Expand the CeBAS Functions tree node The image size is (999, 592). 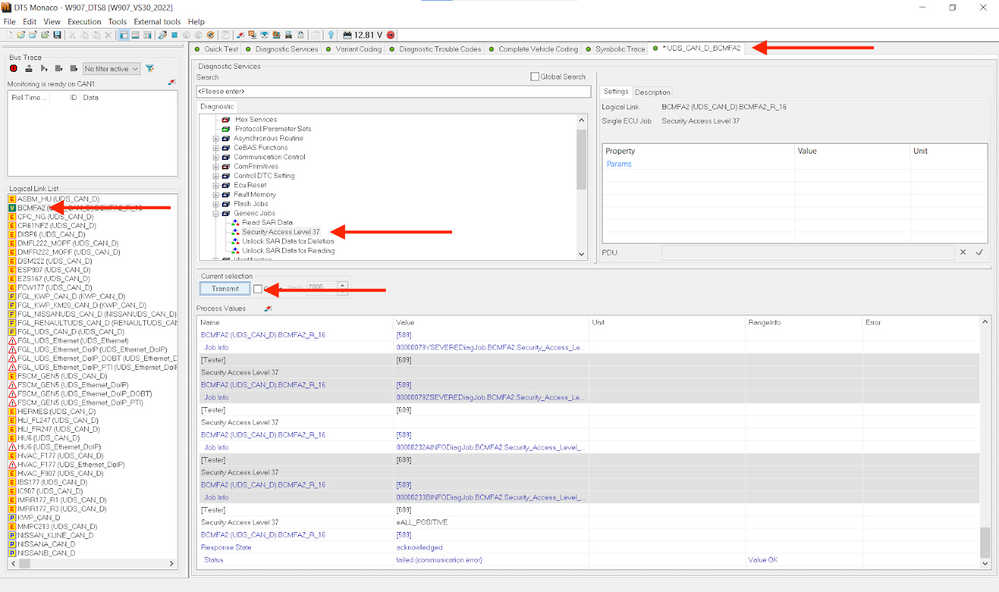[216, 148]
